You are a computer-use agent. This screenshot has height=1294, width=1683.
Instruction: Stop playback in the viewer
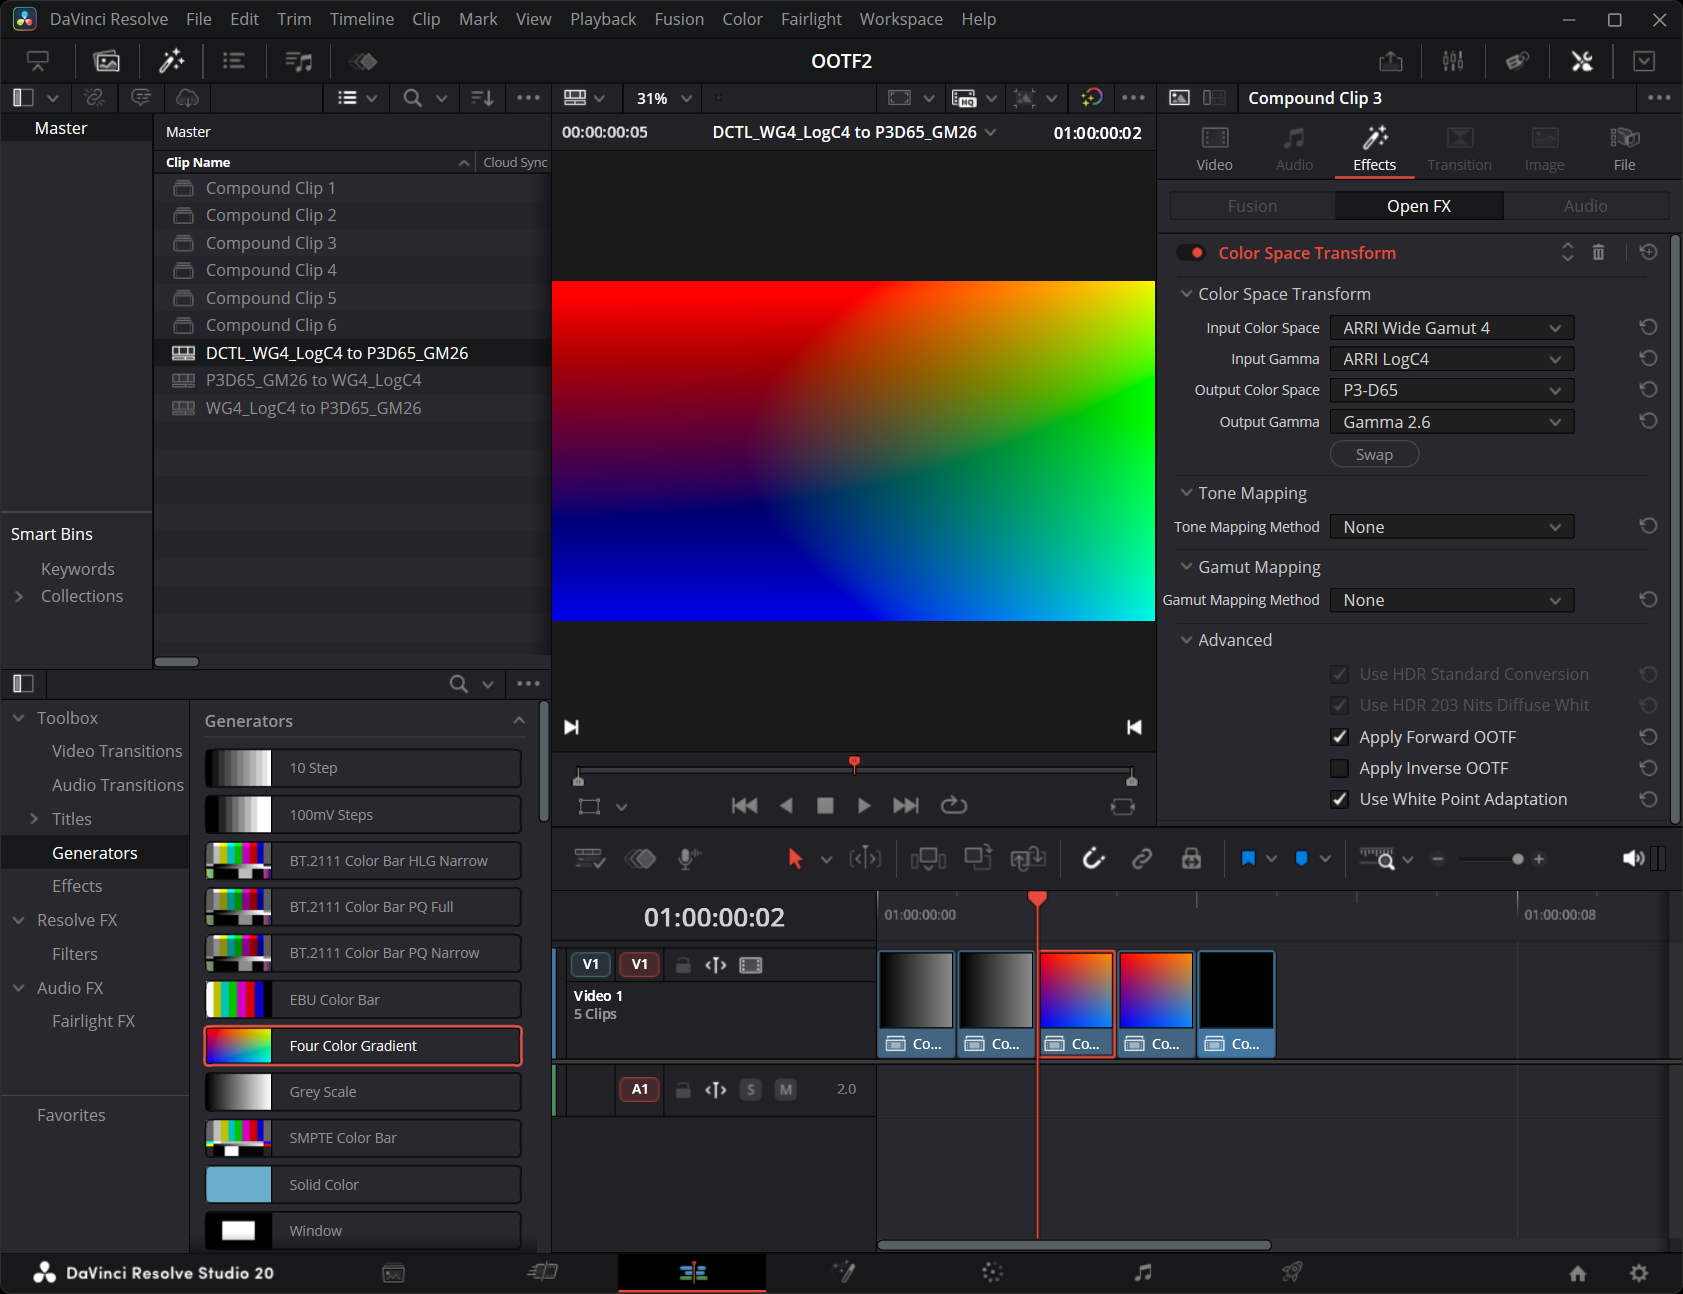point(825,806)
